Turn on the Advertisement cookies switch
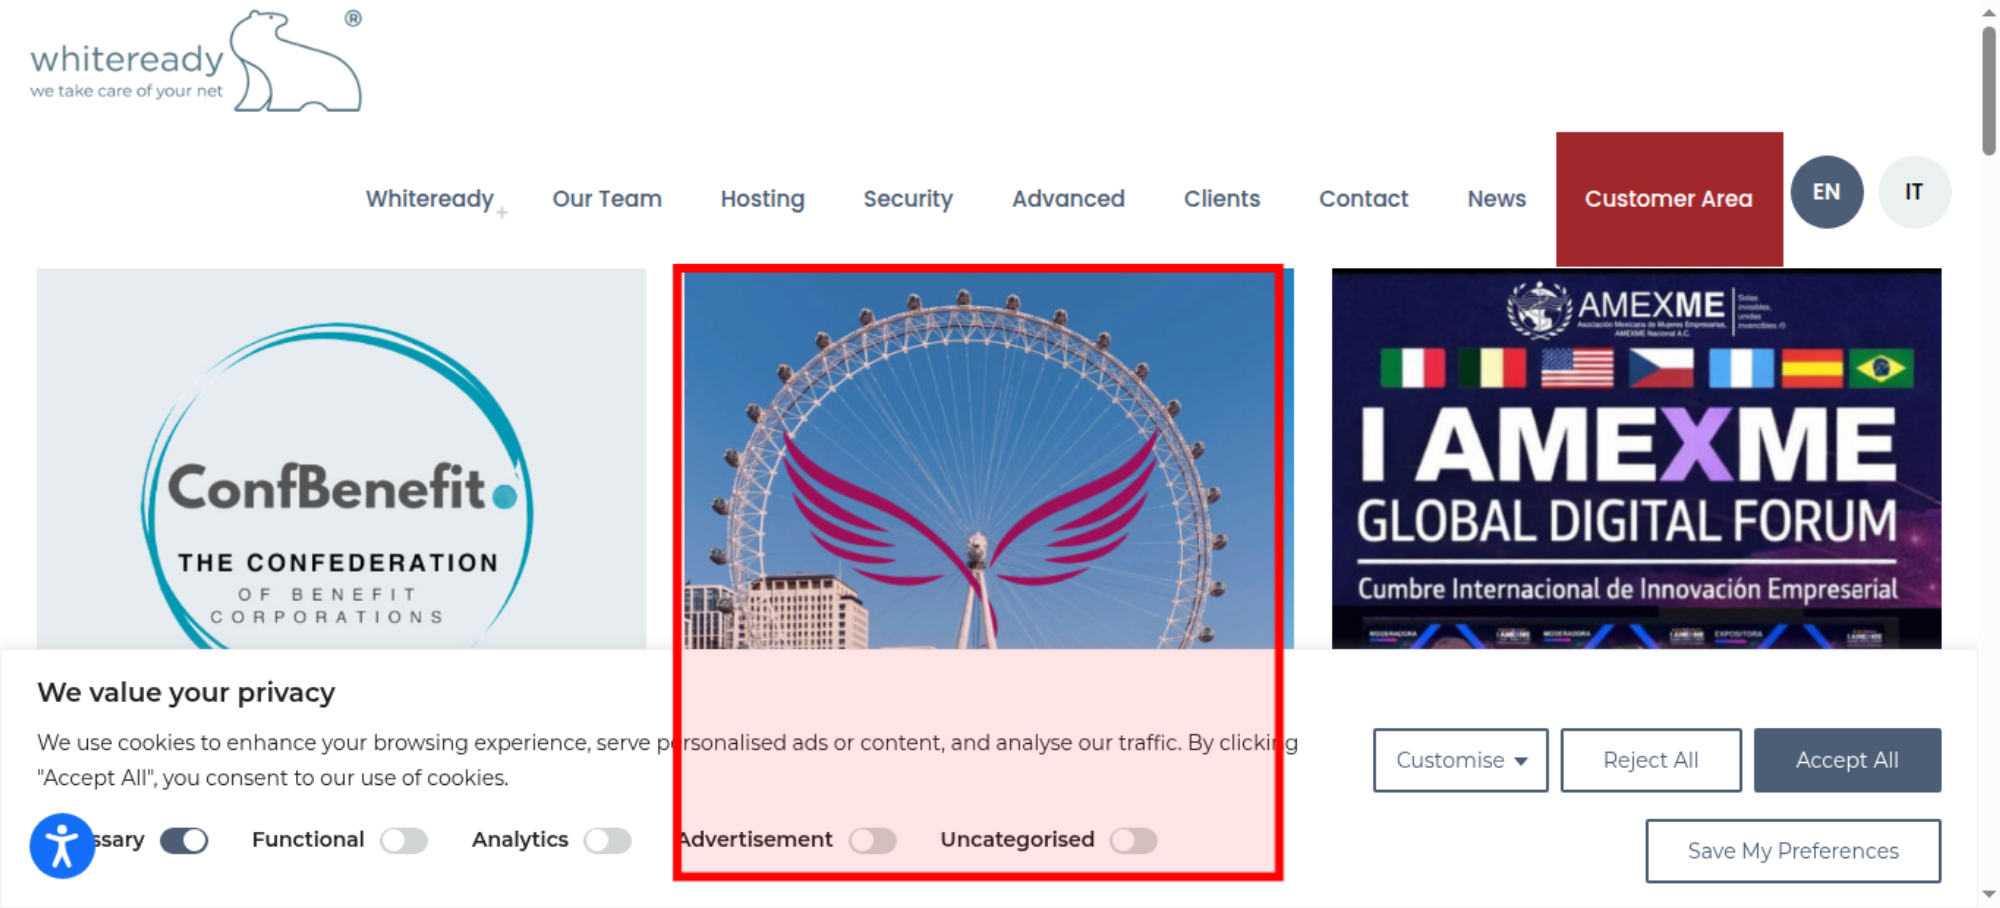The height and width of the screenshot is (908, 2000). pos(873,840)
